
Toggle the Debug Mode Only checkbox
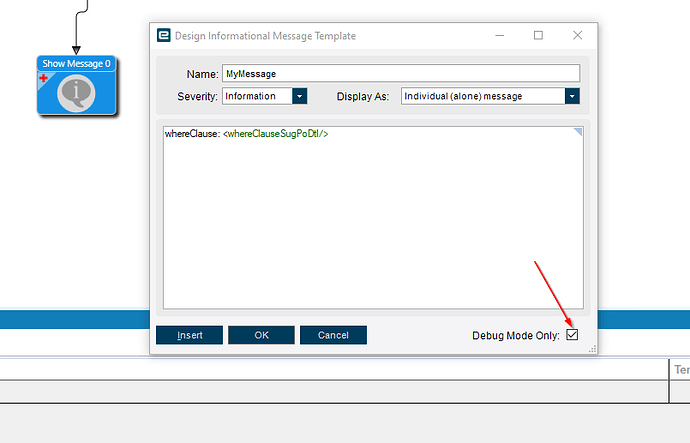(x=572, y=335)
